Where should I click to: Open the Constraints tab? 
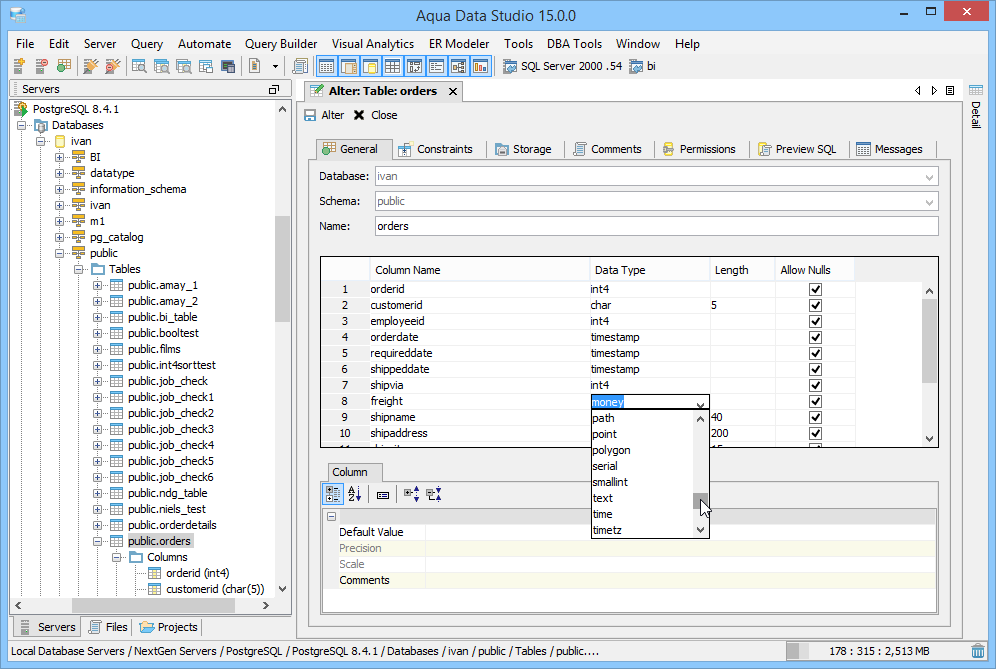pos(436,149)
